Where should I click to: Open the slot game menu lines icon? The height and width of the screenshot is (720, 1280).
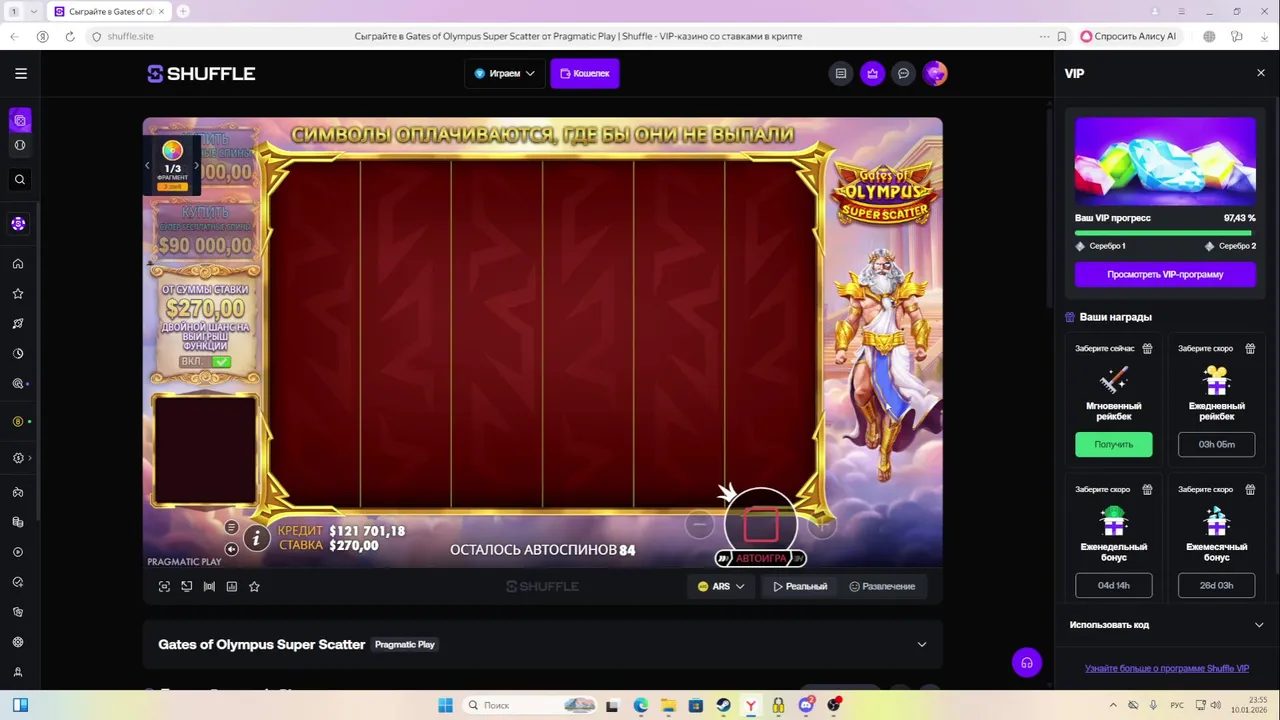click(231, 528)
